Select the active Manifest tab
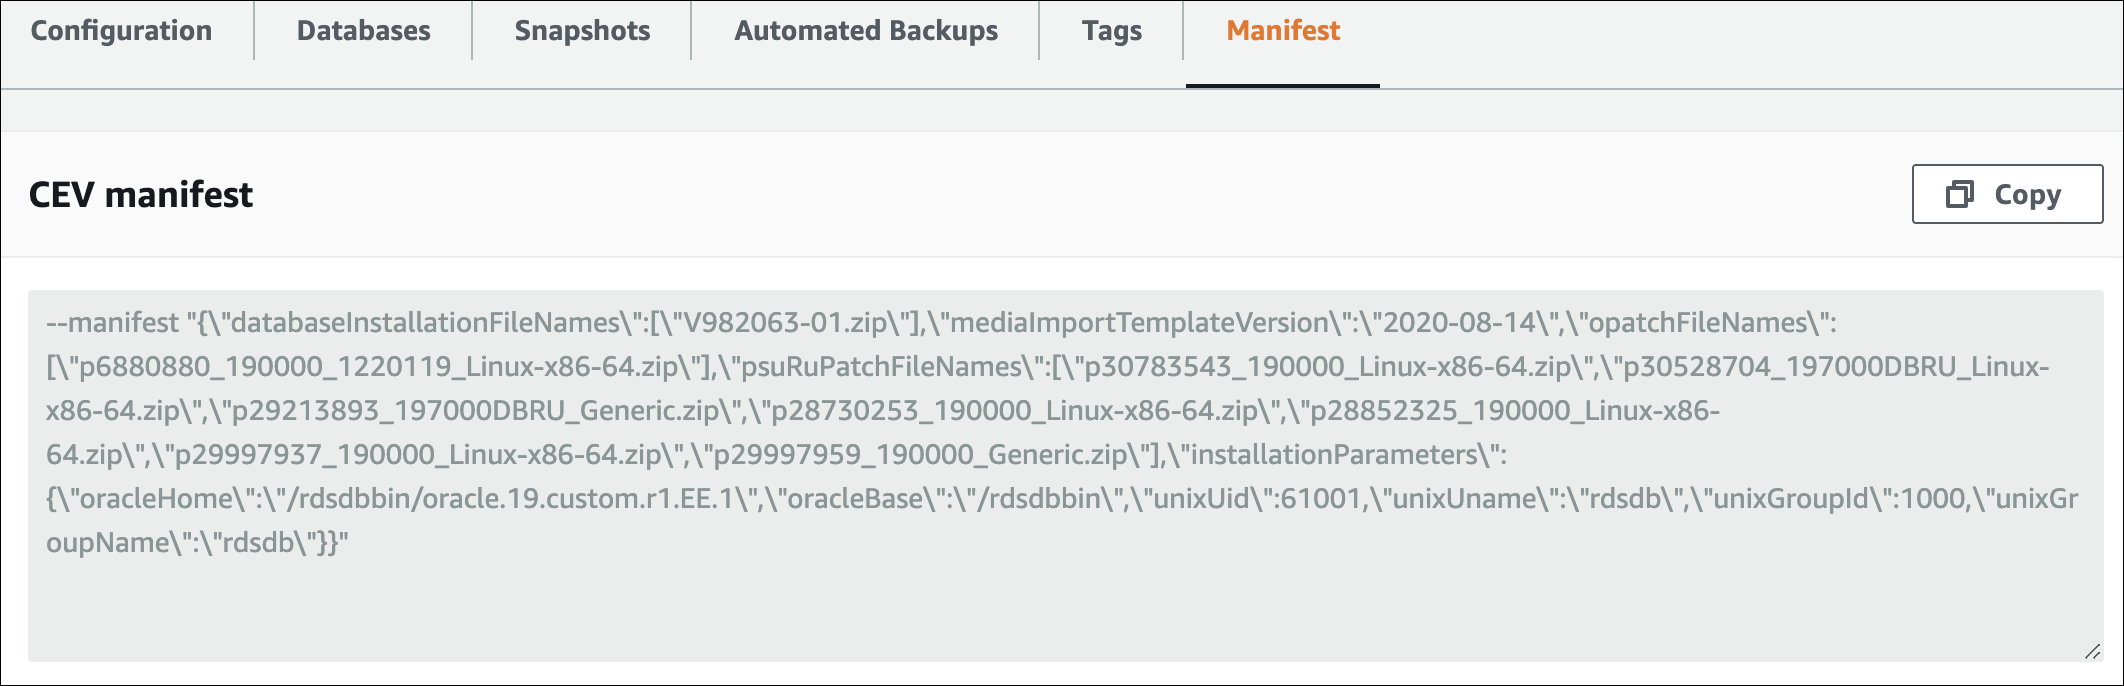This screenshot has width=2124, height=686. pos(1283,31)
